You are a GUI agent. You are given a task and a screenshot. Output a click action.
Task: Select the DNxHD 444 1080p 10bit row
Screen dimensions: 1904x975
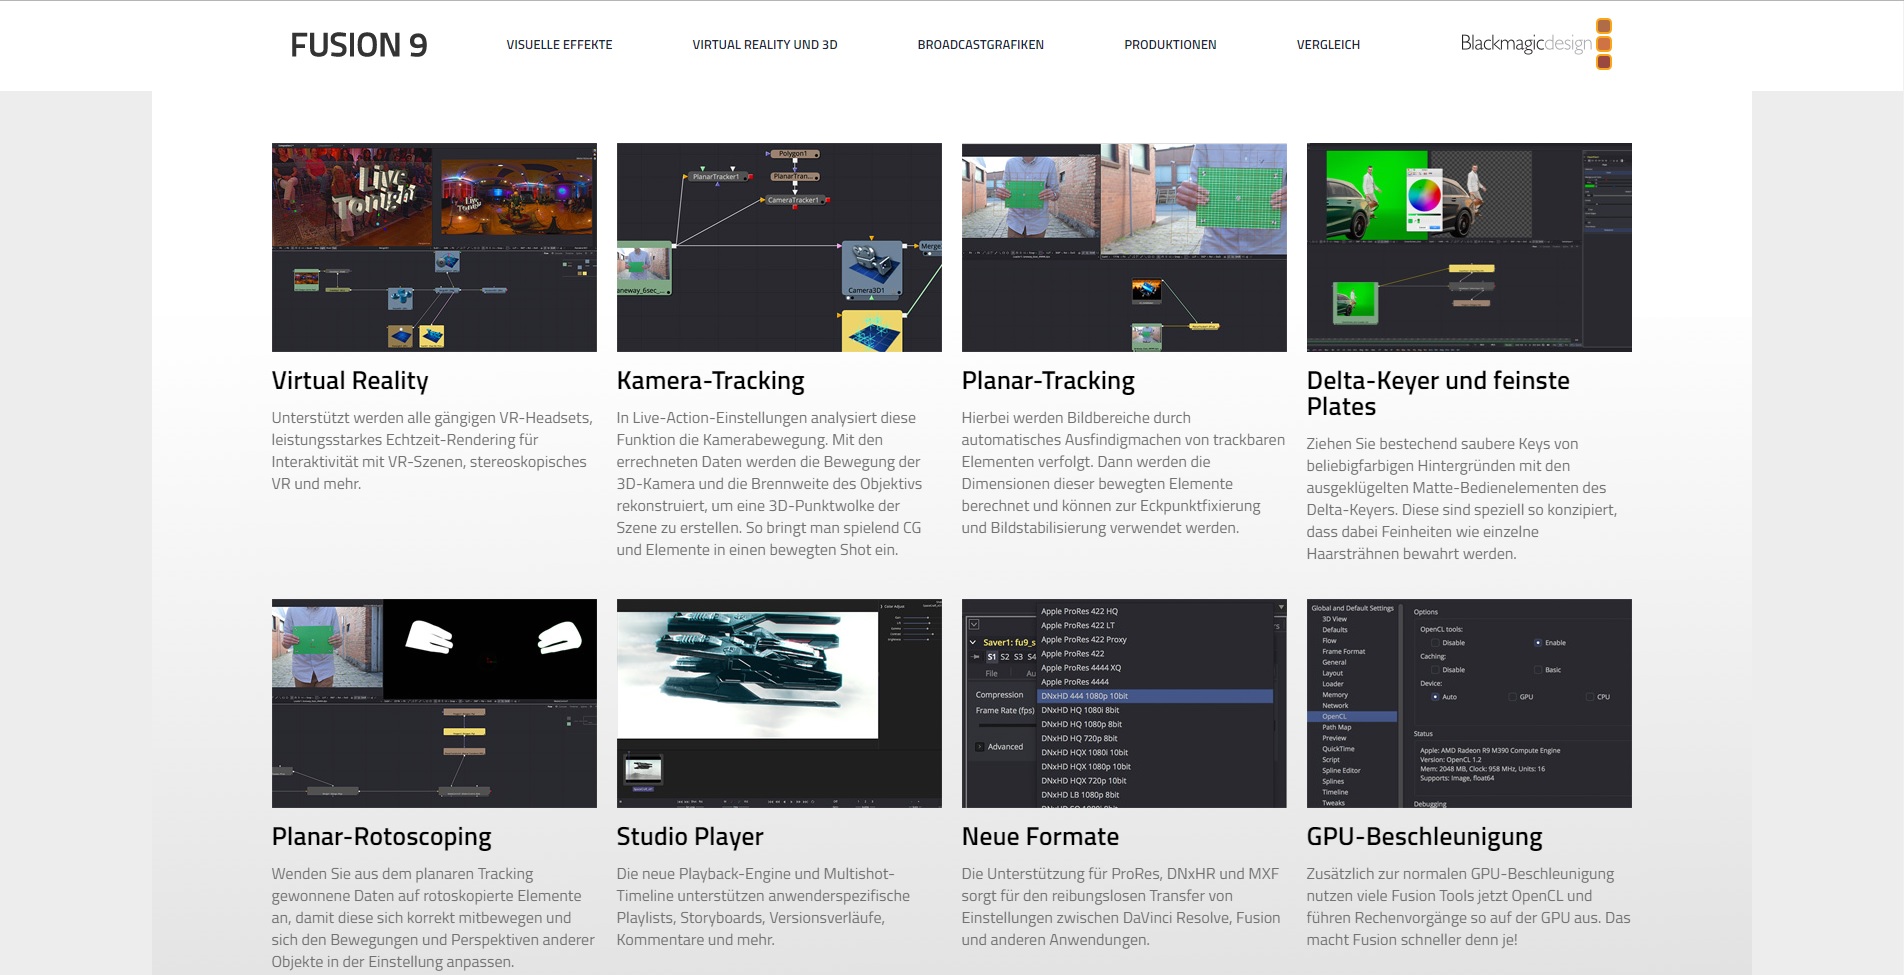coord(1155,696)
